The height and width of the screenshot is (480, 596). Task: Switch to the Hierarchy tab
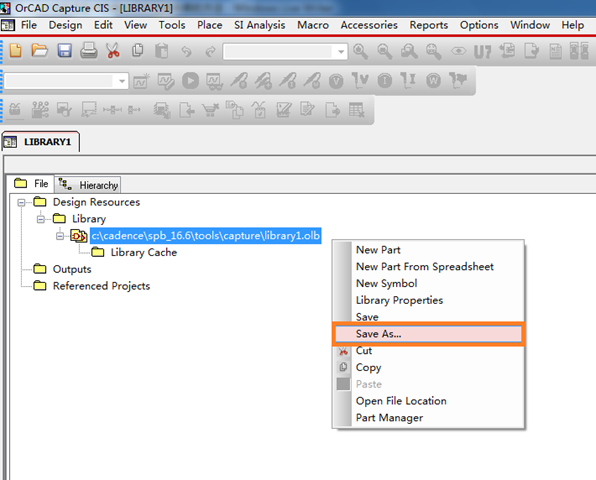pos(88,185)
